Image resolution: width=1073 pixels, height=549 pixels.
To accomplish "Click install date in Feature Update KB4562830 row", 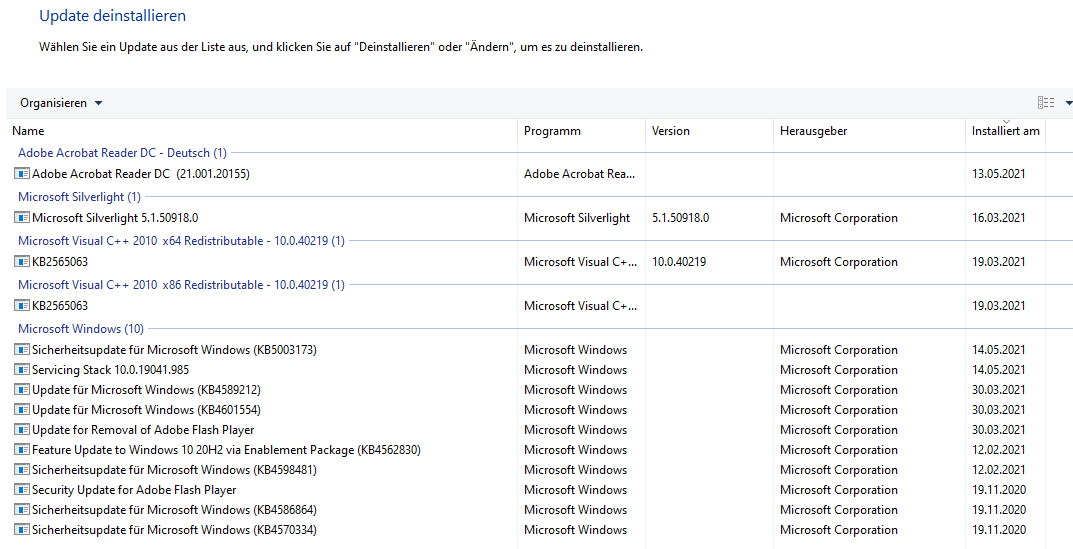I will (998, 450).
